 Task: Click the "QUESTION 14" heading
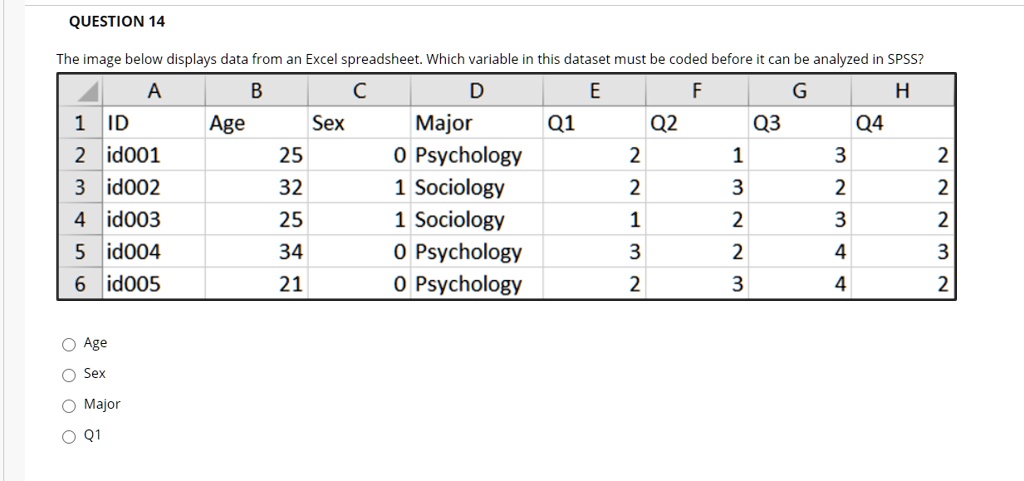click(118, 21)
